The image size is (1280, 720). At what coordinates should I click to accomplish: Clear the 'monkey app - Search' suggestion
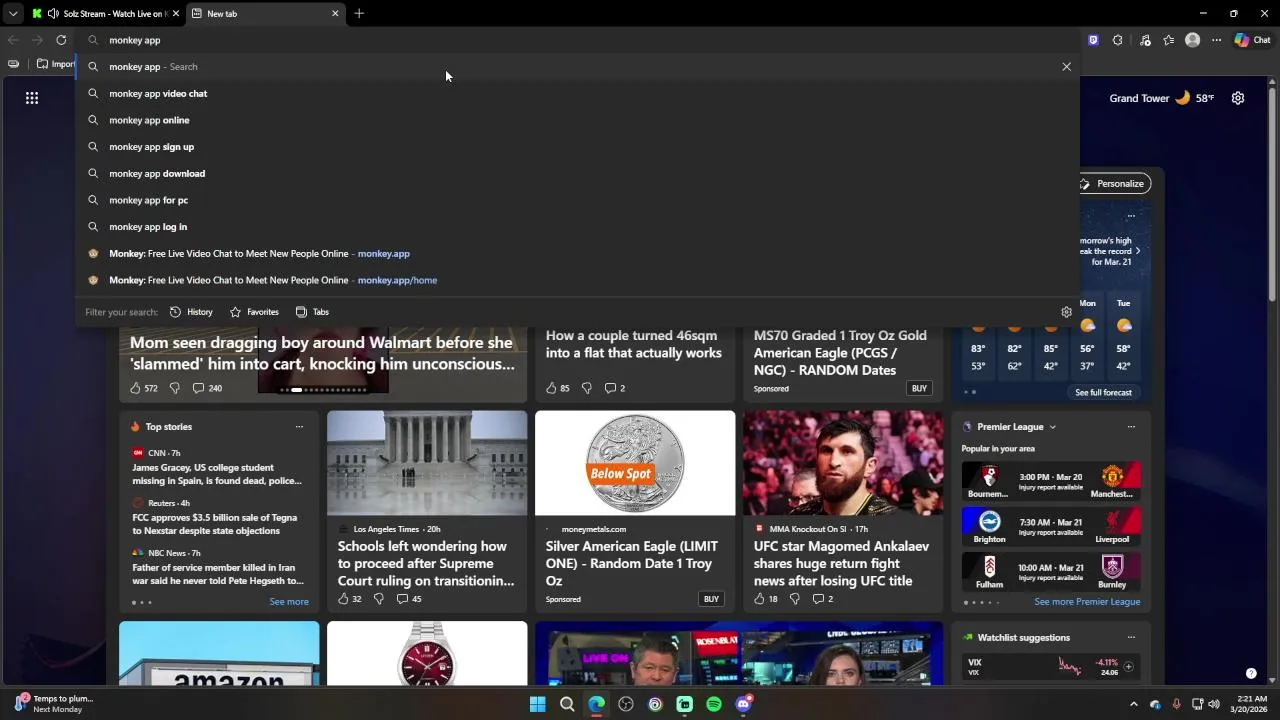click(1066, 67)
